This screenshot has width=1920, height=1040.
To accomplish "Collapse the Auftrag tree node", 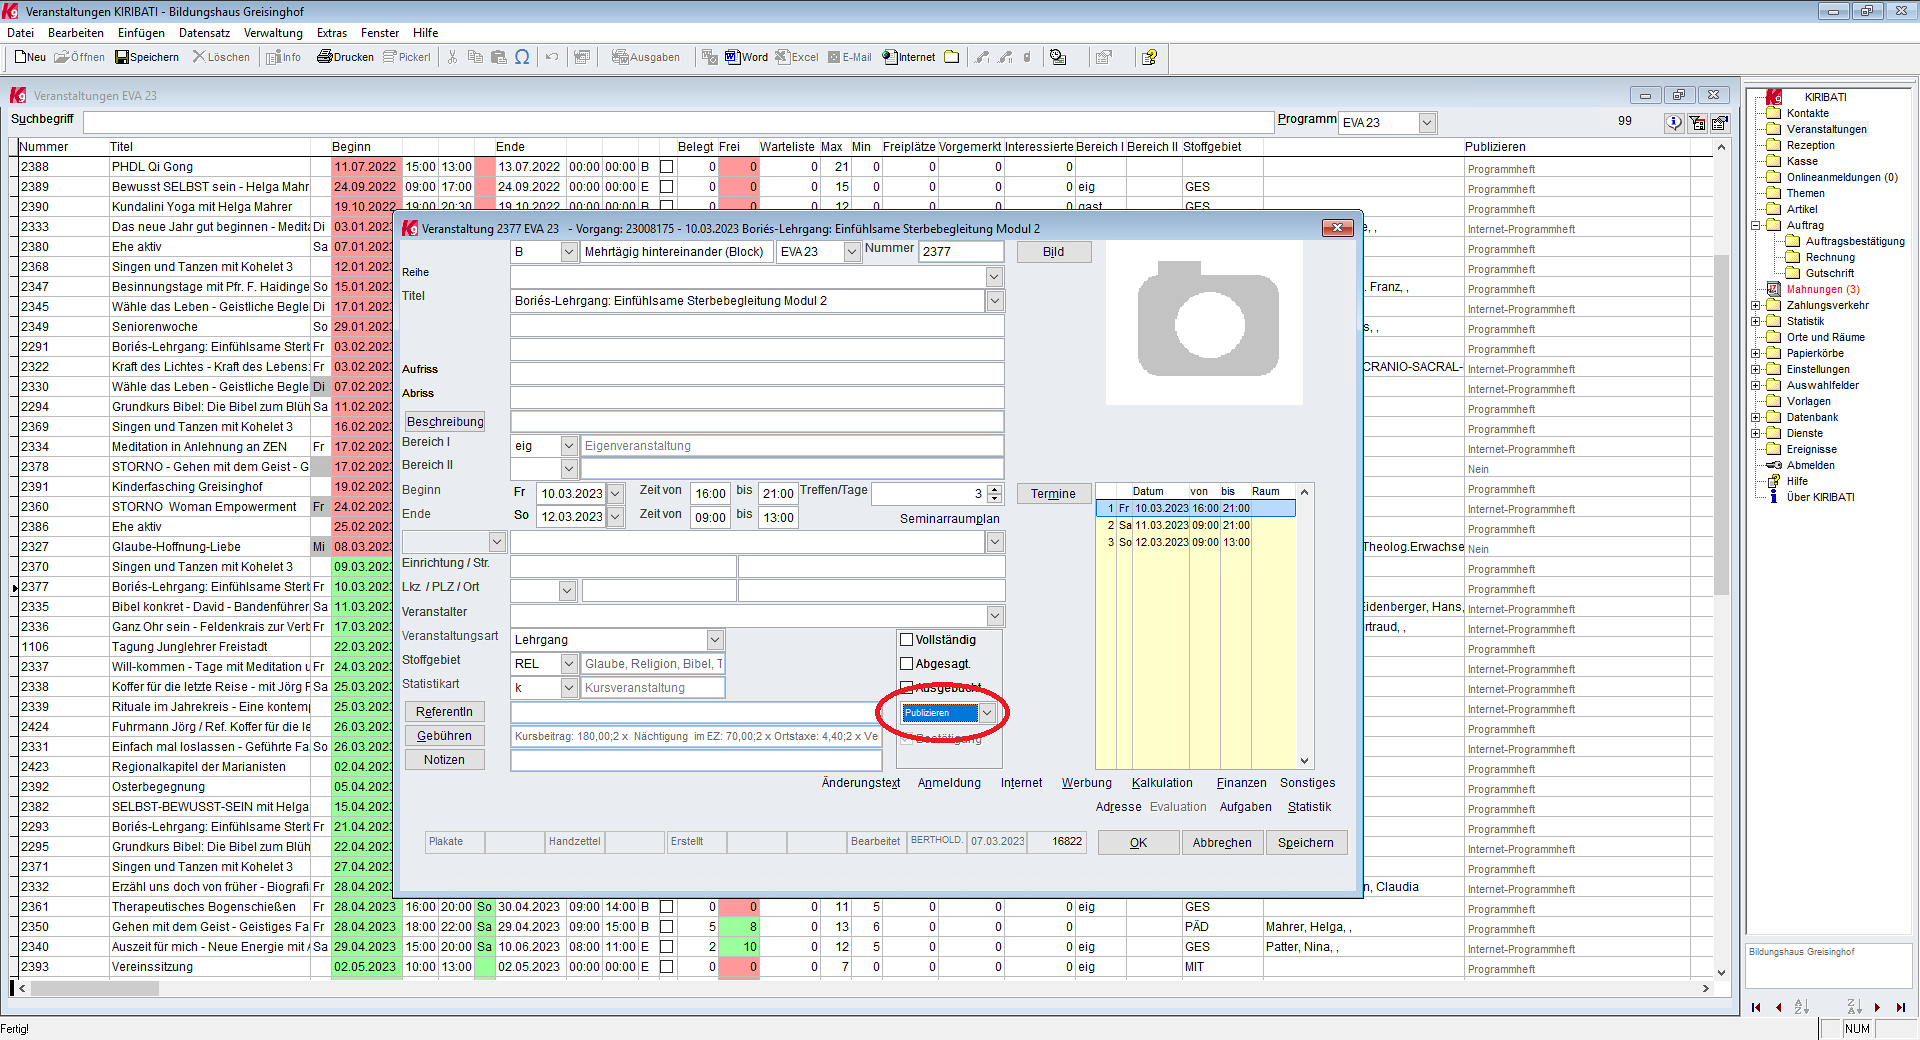I will 1756,225.
